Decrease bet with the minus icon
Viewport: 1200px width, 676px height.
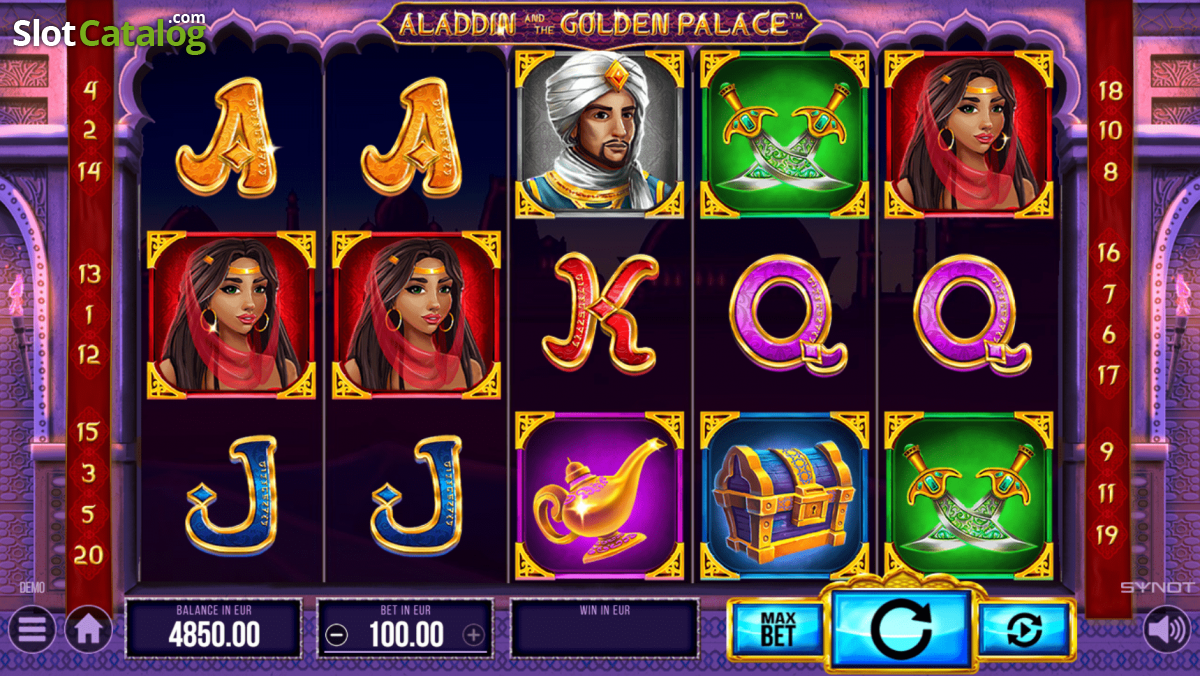(337, 634)
